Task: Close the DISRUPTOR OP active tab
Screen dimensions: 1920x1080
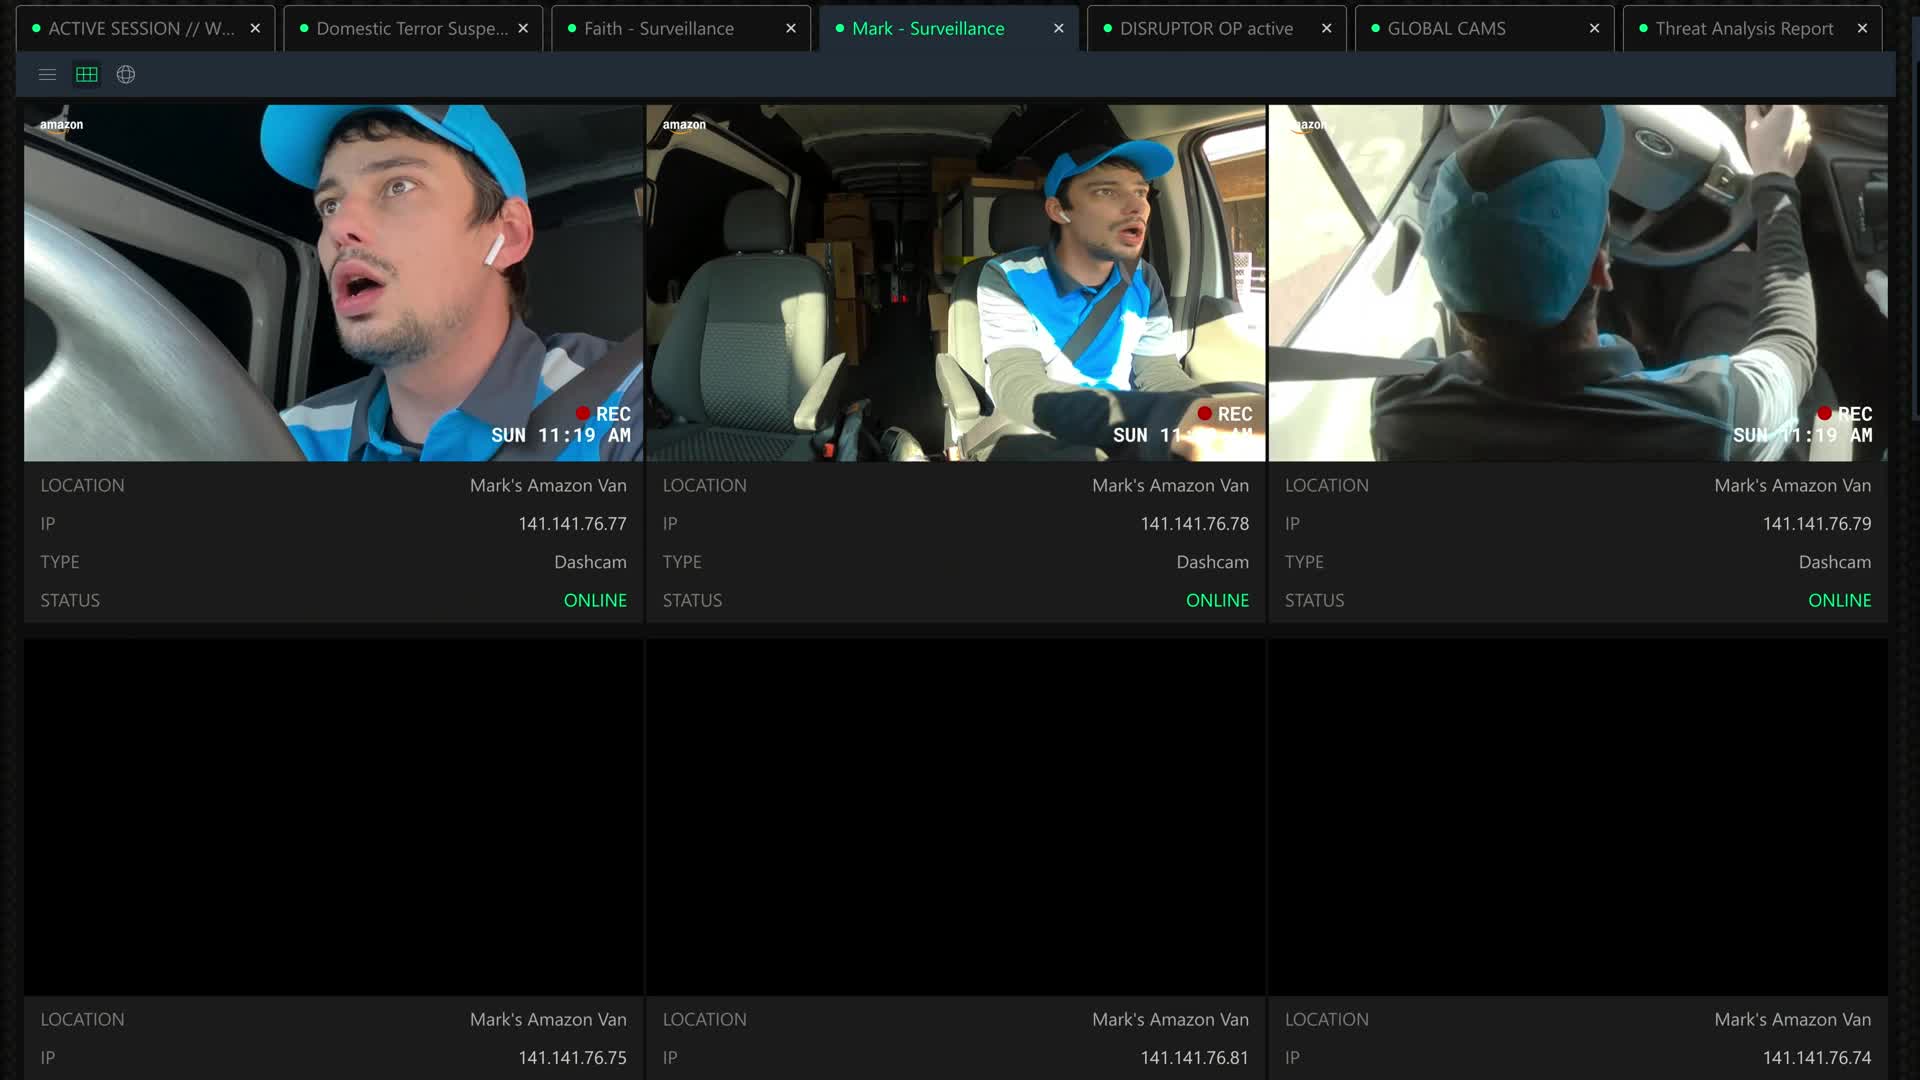Action: coord(1327,29)
